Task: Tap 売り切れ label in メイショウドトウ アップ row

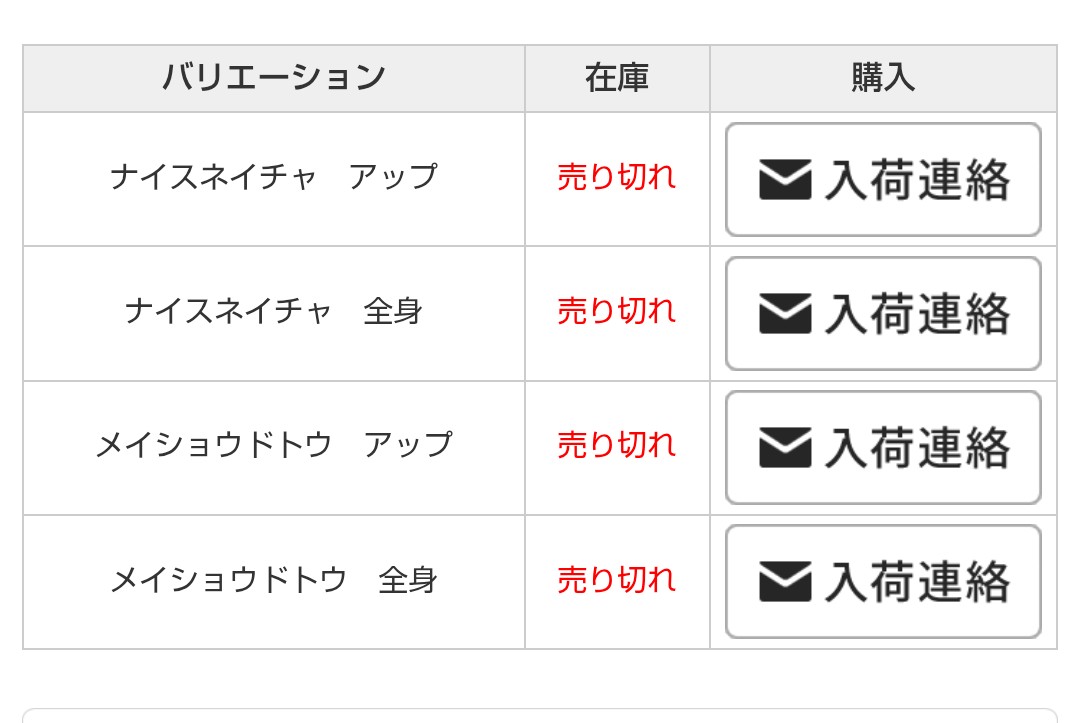Action: [x=616, y=445]
